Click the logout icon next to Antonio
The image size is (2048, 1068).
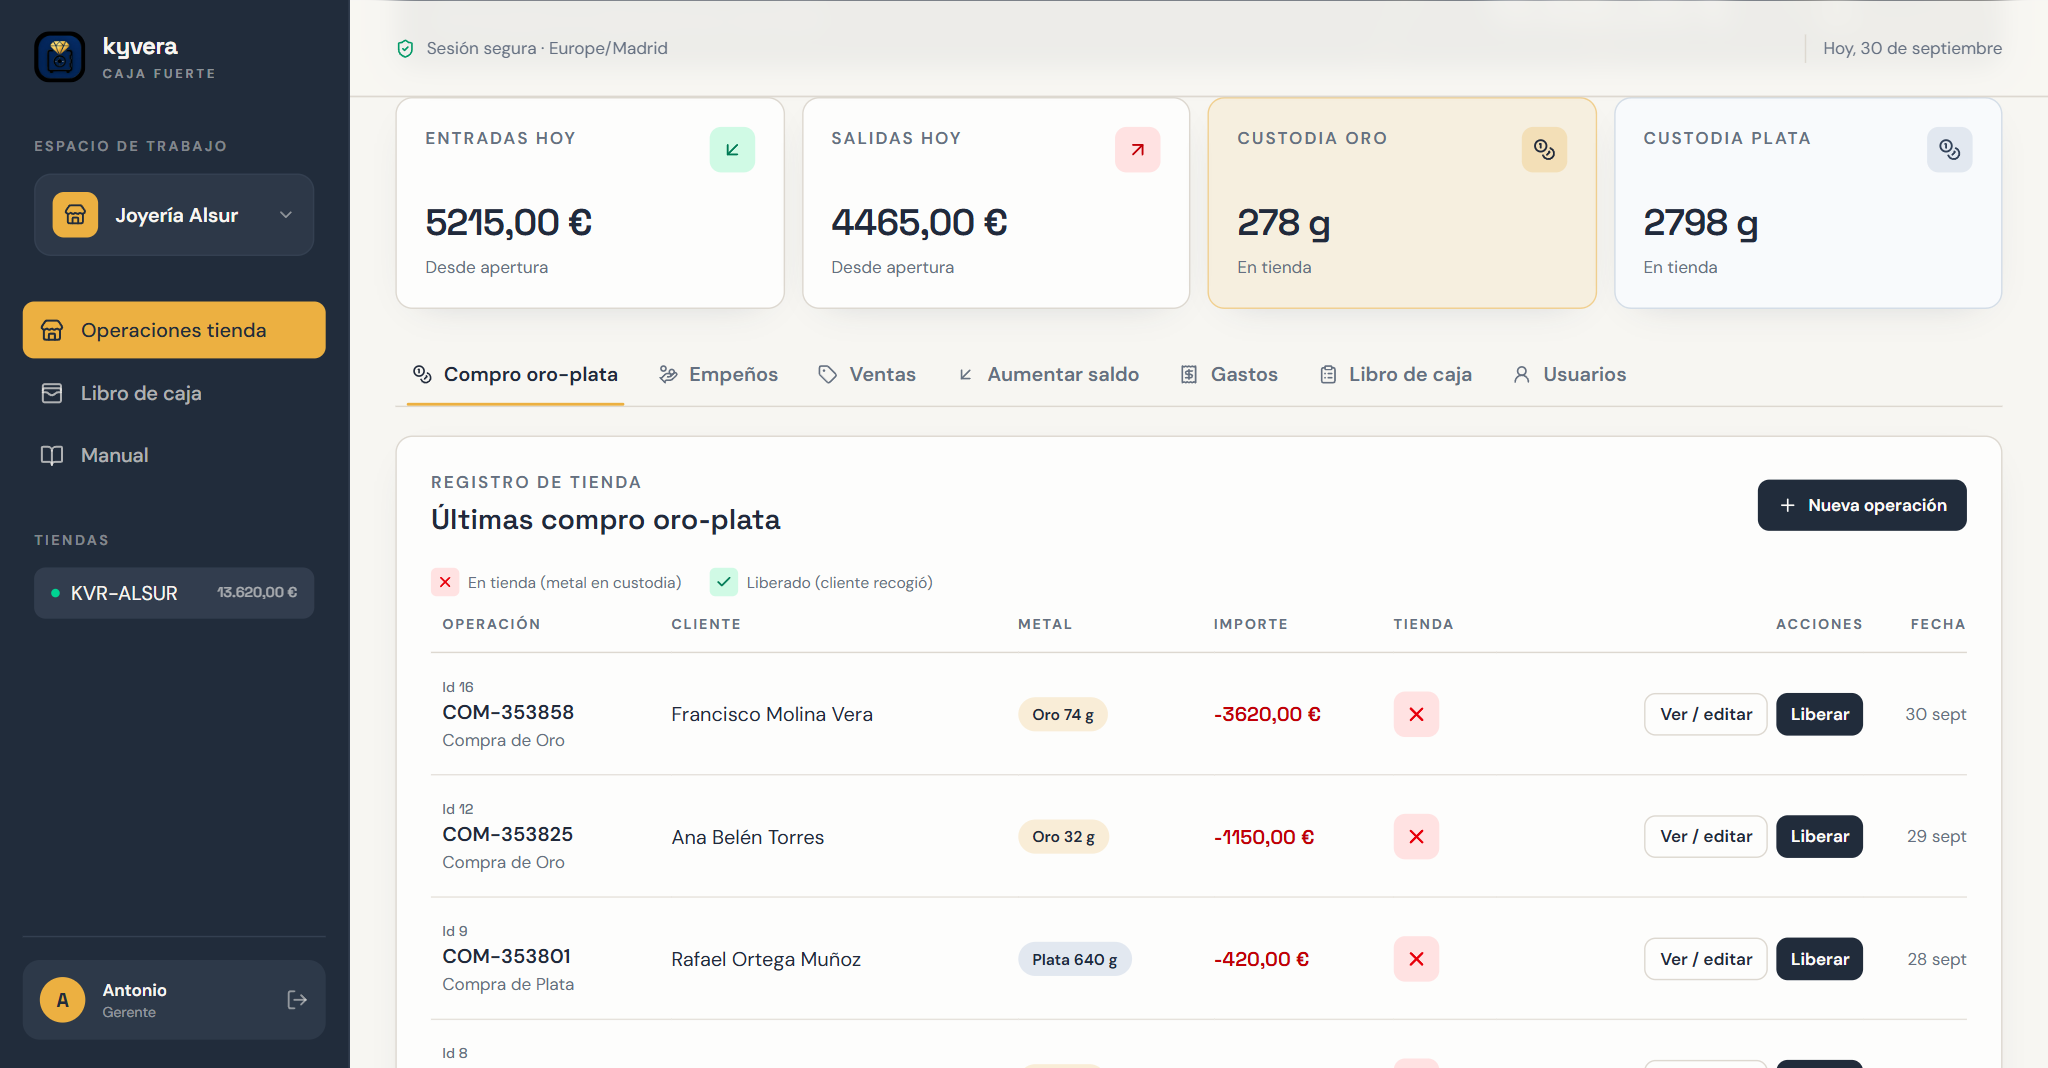click(x=297, y=1000)
